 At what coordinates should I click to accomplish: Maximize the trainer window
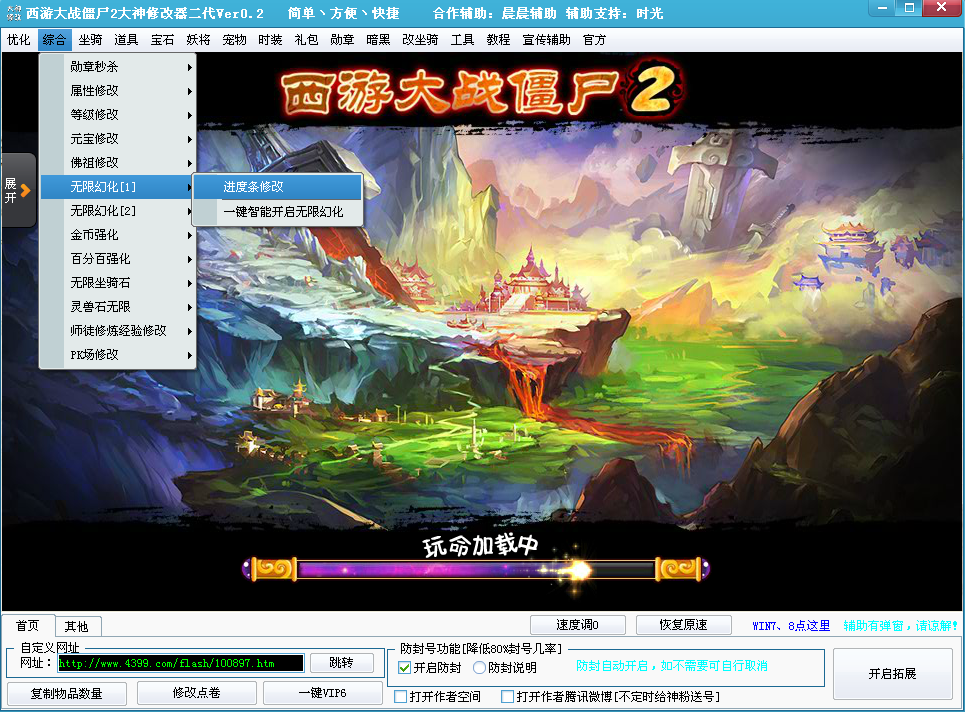pyautogui.click(x=909, y=8)
